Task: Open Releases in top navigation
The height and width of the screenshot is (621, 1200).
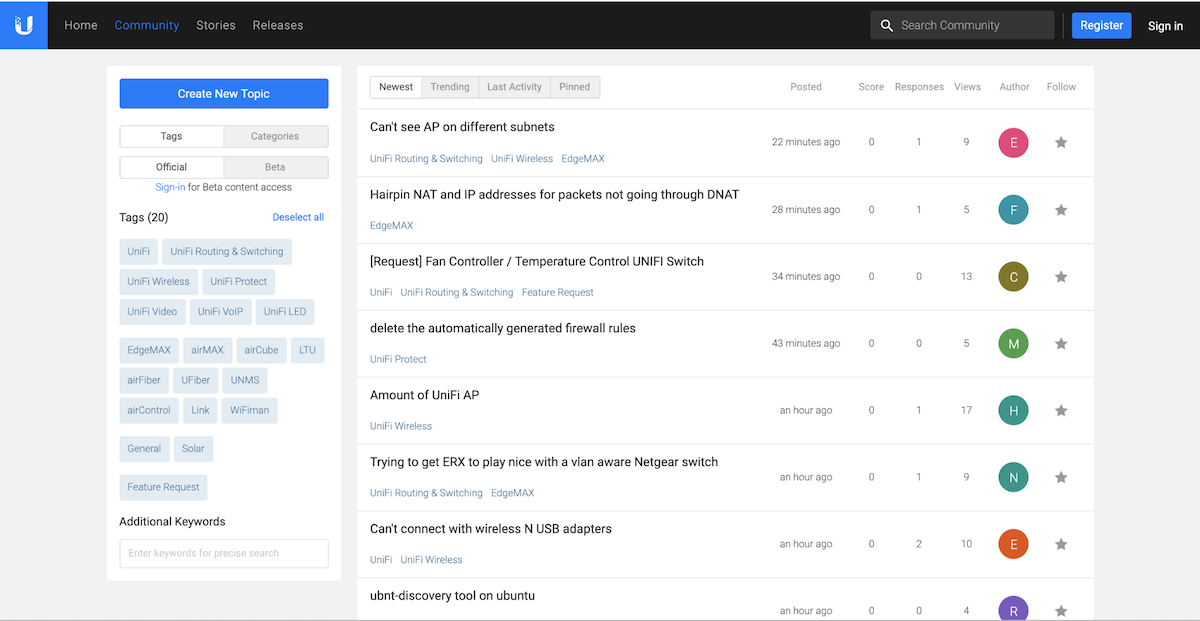Action: pyautogui.click(x=278, y=25)
